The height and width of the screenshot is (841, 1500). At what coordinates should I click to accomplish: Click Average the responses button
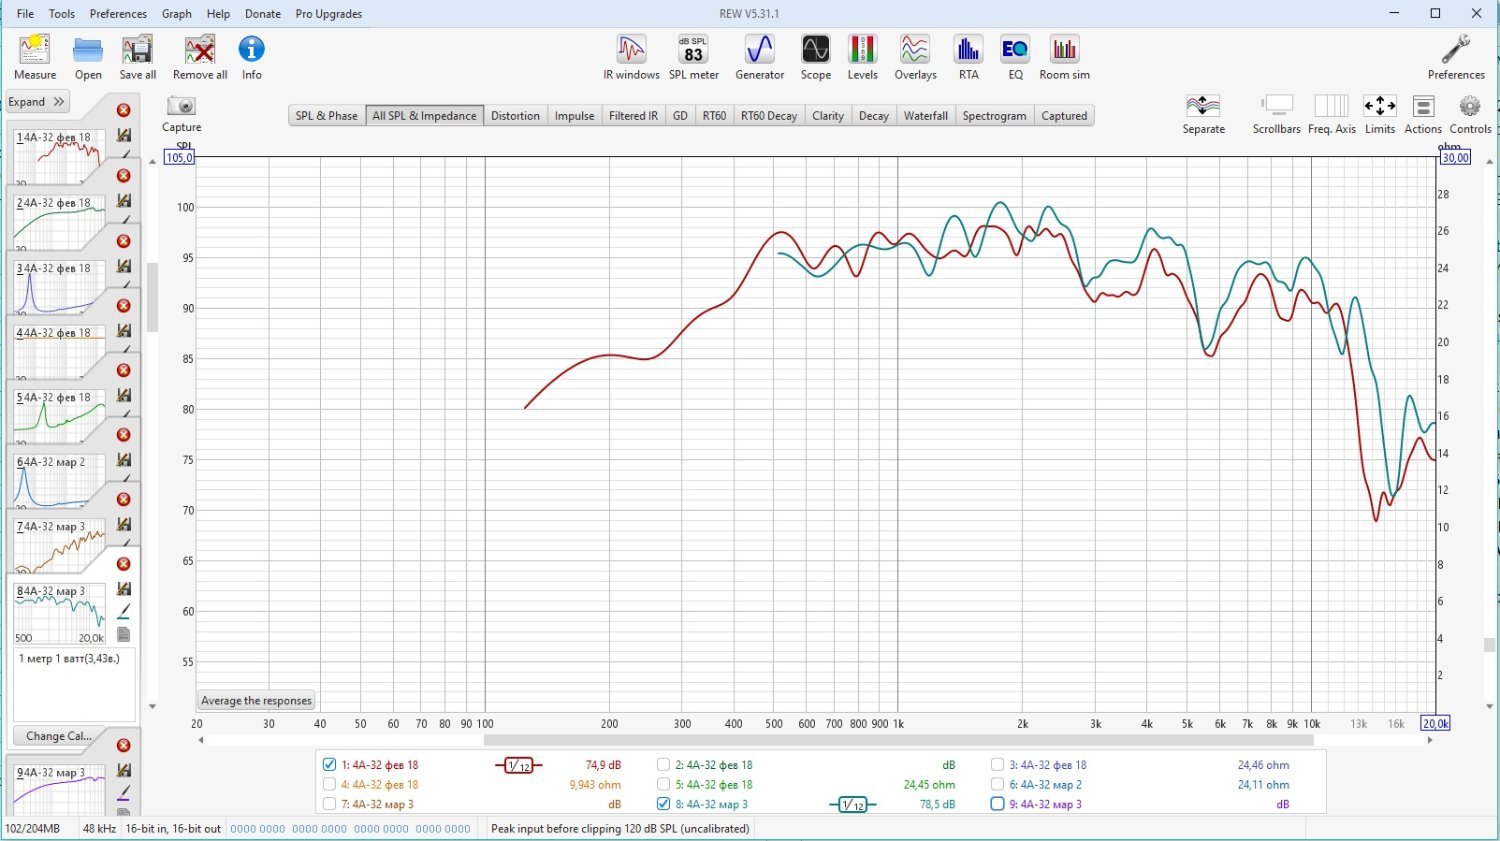click(x=256, y=701)
